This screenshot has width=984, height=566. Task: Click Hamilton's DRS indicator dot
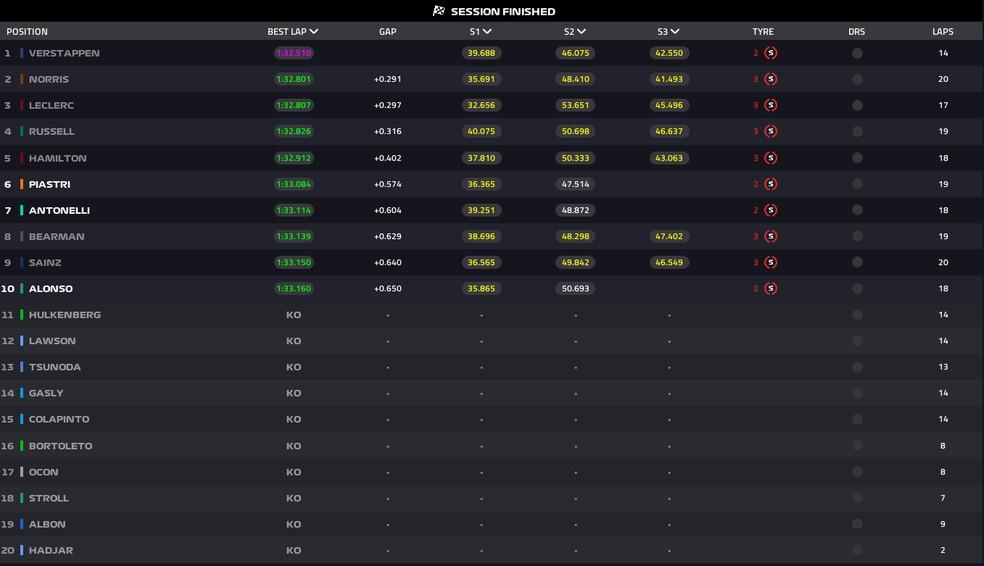857,158
